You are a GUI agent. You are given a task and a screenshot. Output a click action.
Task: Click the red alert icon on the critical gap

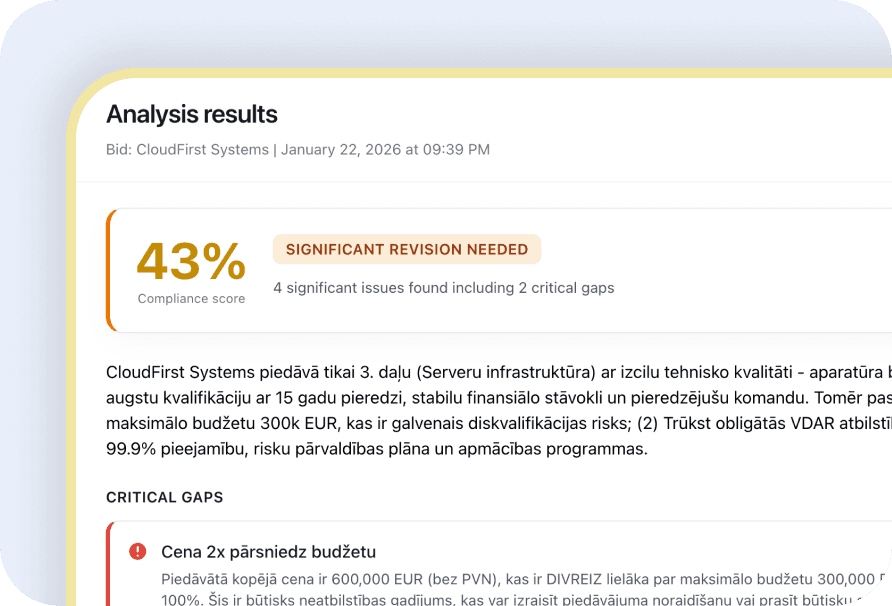137,552
